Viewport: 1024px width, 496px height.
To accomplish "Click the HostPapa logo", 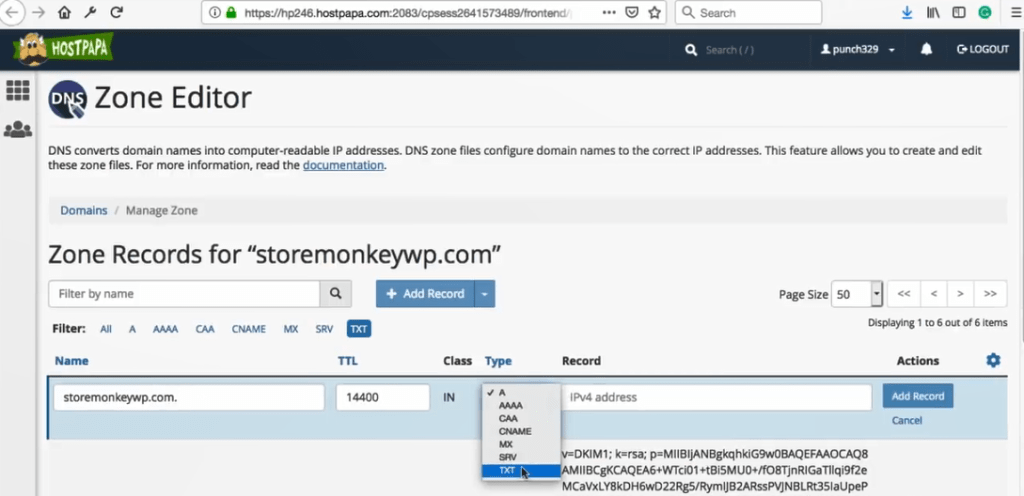I will 63,49.
